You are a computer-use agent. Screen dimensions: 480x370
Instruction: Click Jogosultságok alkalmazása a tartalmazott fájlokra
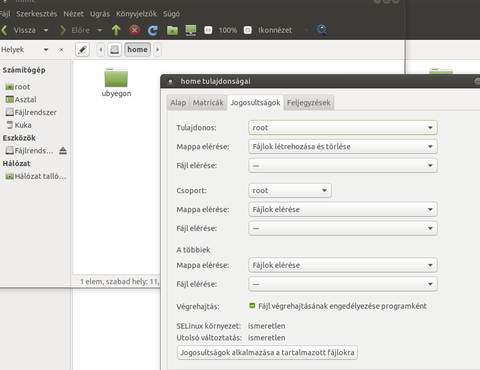[x=267, y=352]
